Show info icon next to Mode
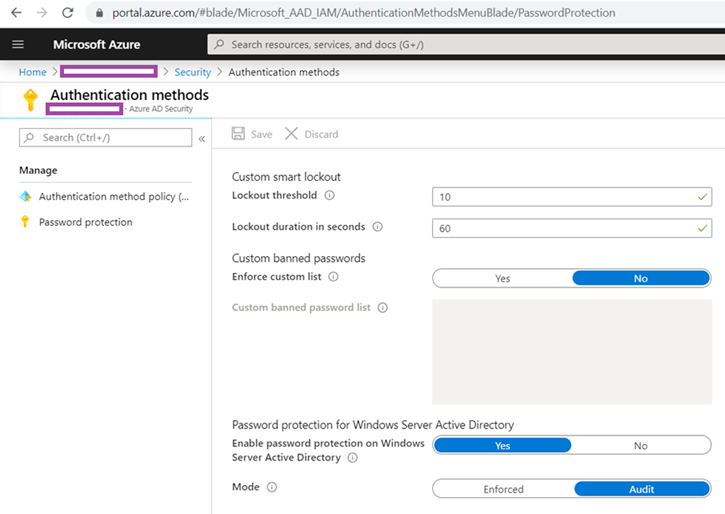Image resolution: width=725 pixels, height=514 pixels. [272, 487]
